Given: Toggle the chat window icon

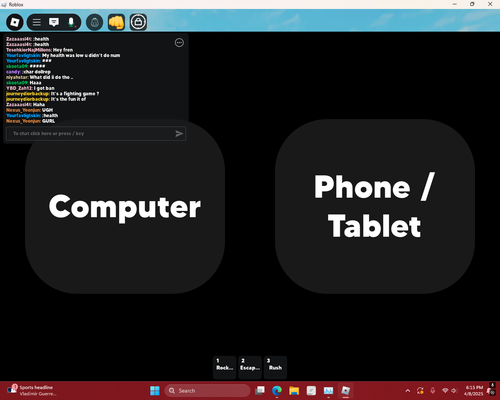Looking at the screenshot, I should click(54, 22).
